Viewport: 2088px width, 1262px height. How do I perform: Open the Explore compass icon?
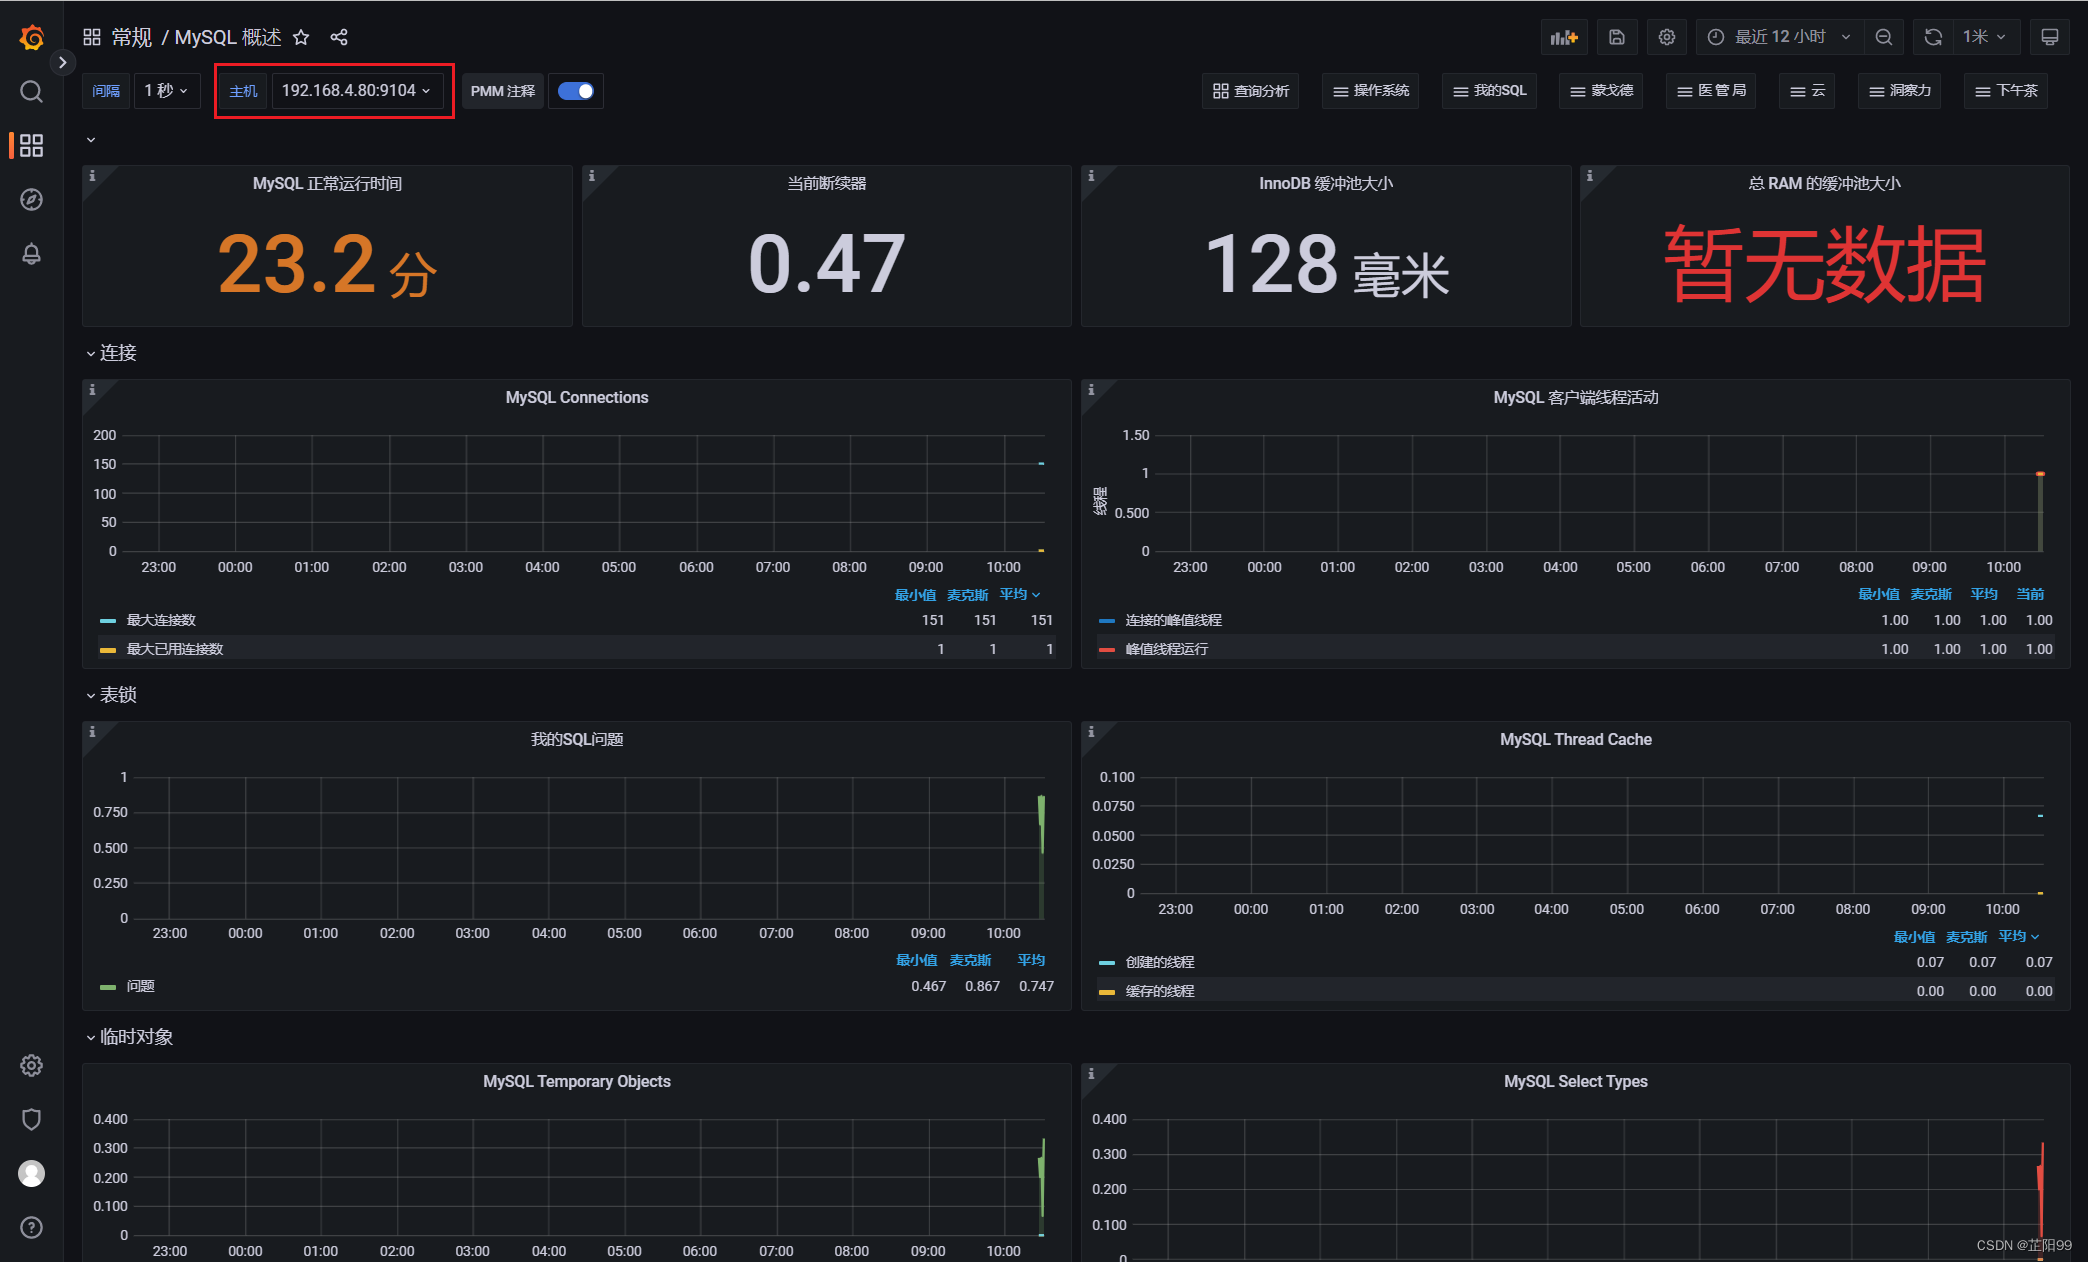(x=32, y=199)
